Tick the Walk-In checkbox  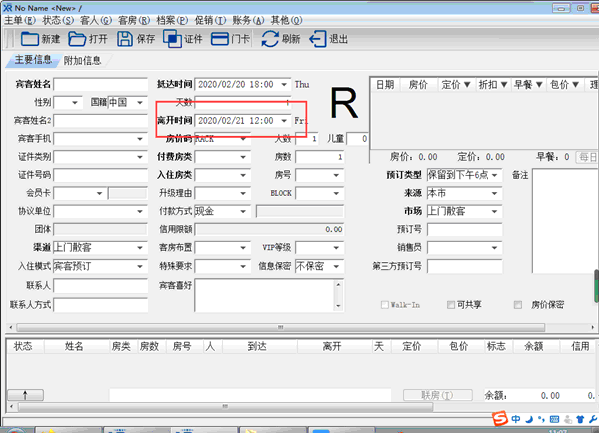[x=384, y=305]
